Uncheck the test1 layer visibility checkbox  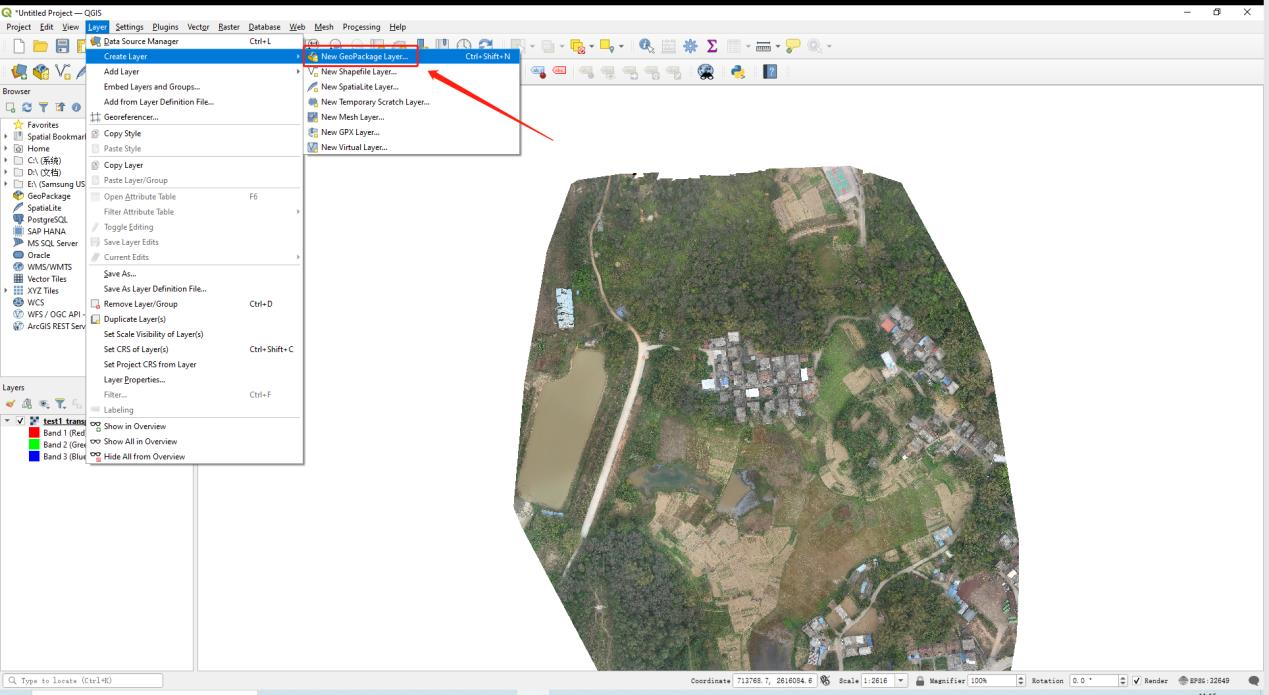pyautogui.click(x=20, y=421)
